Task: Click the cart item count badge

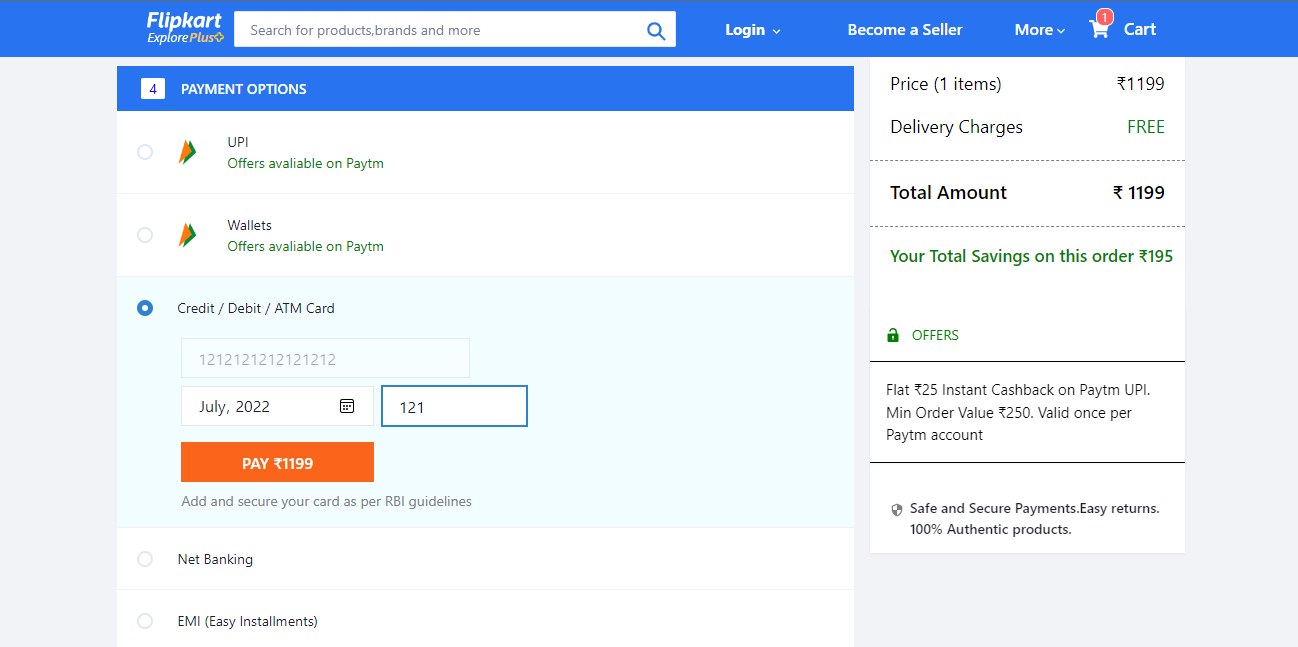Action: tap(1104, 17)
